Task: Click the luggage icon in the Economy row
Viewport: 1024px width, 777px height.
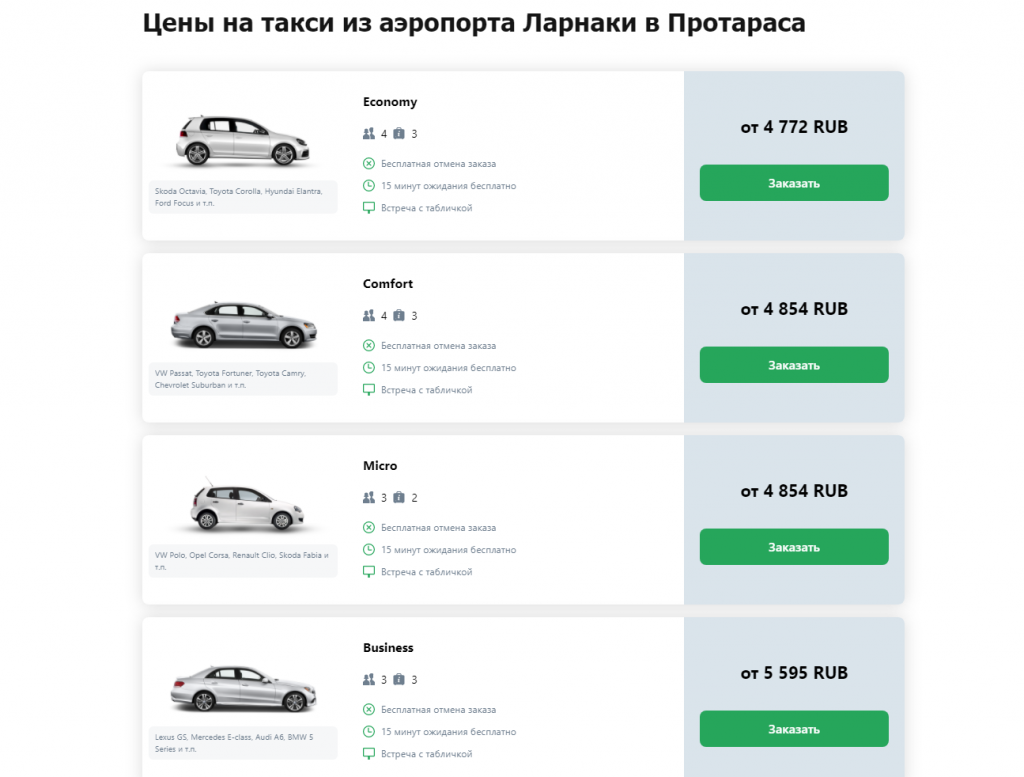Action: coord(397,133)
